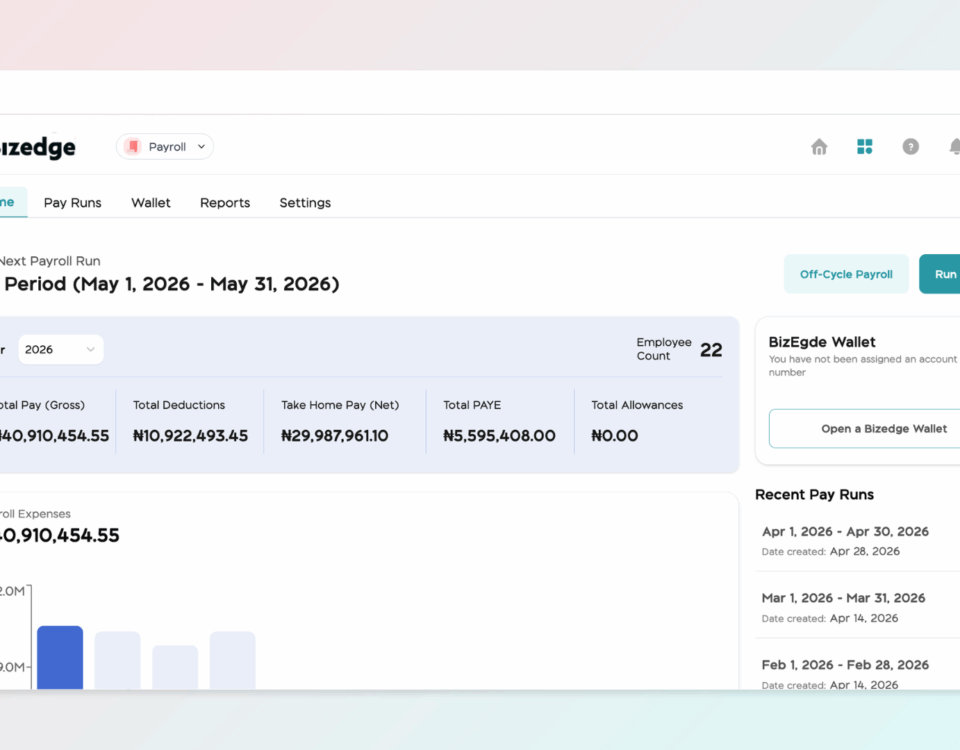960x750 pixels.
Task: Switch to the Pay Runs tab
Action: point(72,203)
